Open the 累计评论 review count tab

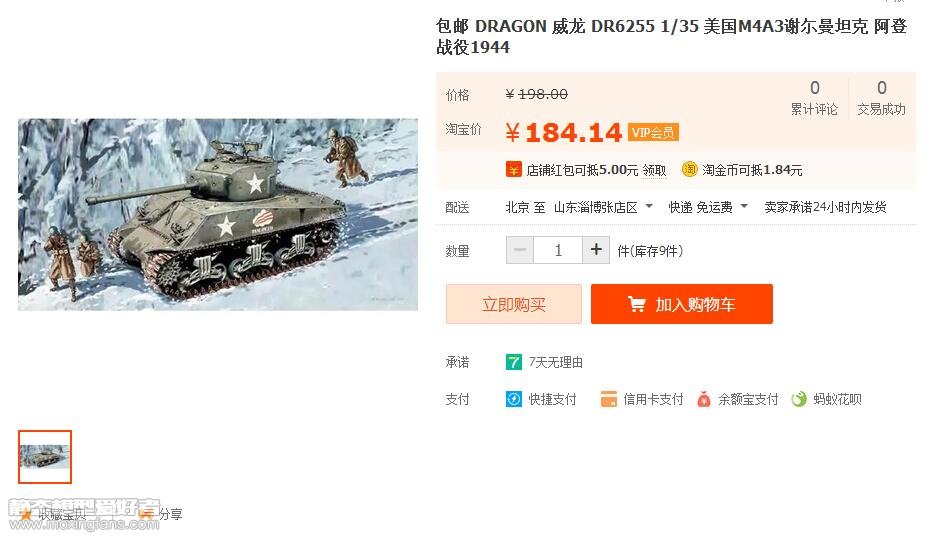point(814,98)
